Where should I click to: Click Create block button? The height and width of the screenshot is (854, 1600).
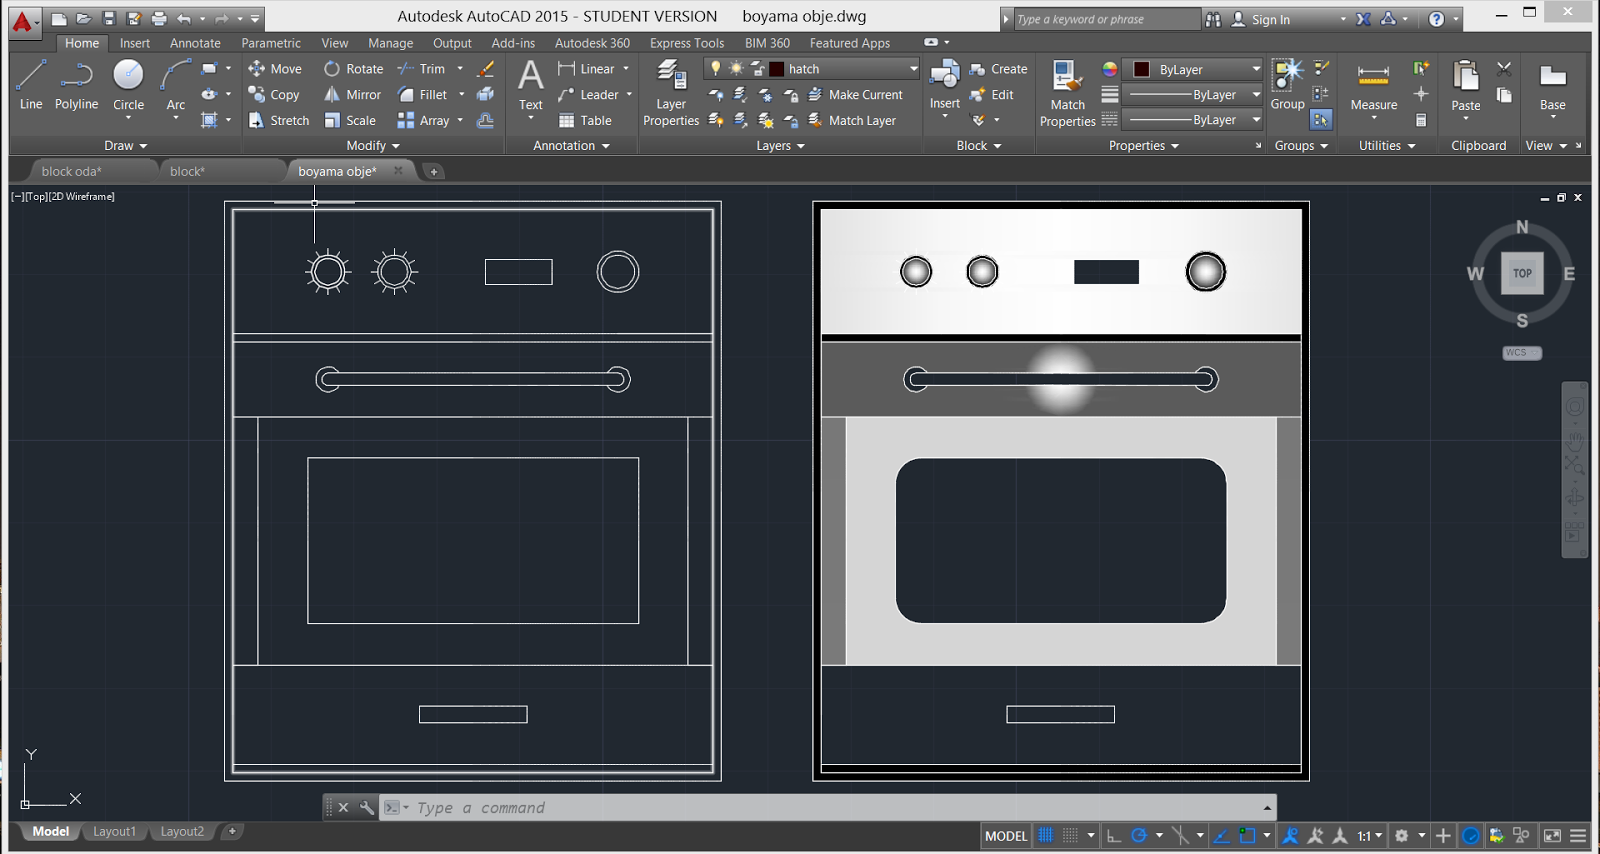(998, 69)
